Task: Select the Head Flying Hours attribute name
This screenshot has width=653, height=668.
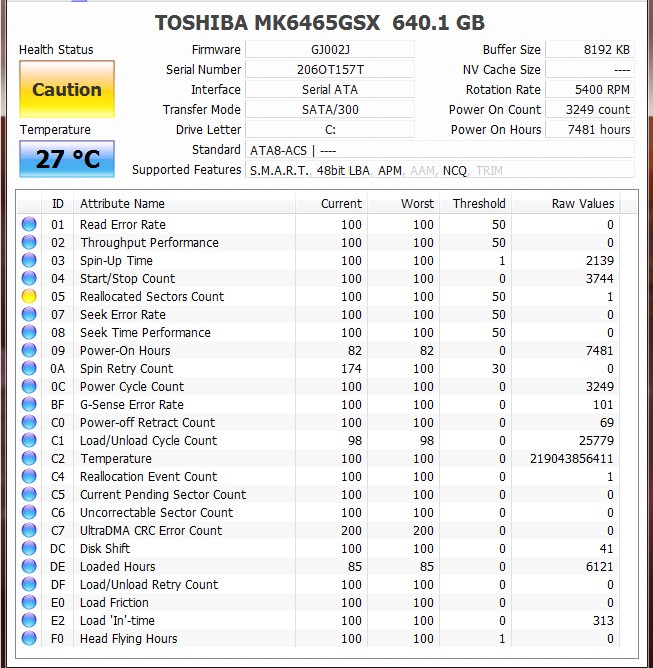Action: pos(129,639)
